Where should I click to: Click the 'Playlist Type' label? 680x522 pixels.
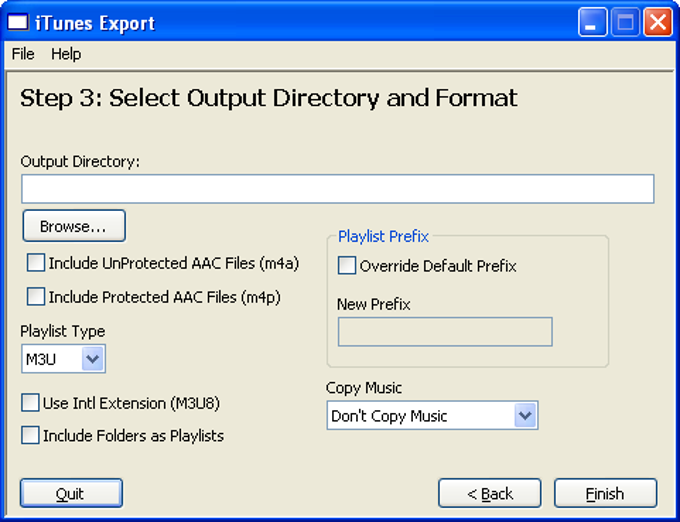click(x=63, y=331)
